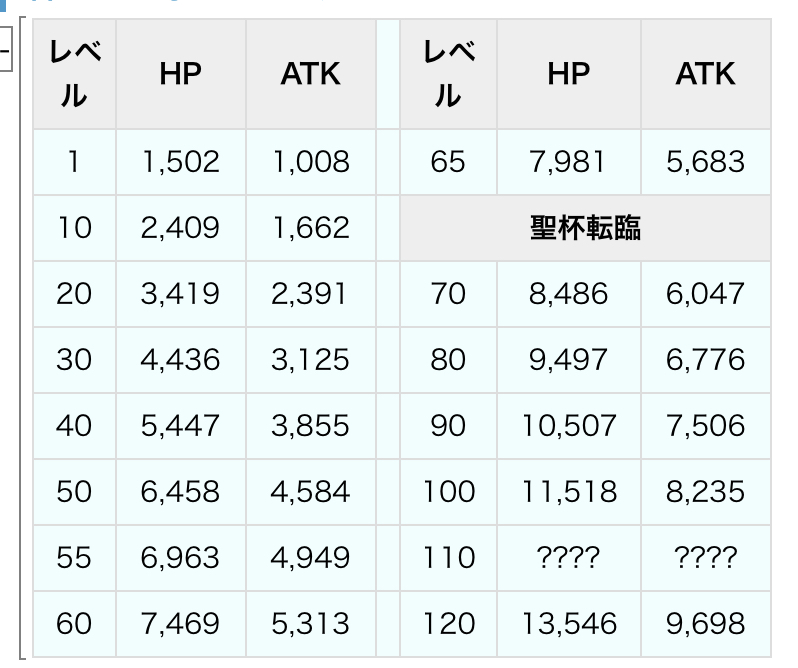The image size is (798, 668).
Task: Click the left レベル column header
Action: click(x=73, y=74)
